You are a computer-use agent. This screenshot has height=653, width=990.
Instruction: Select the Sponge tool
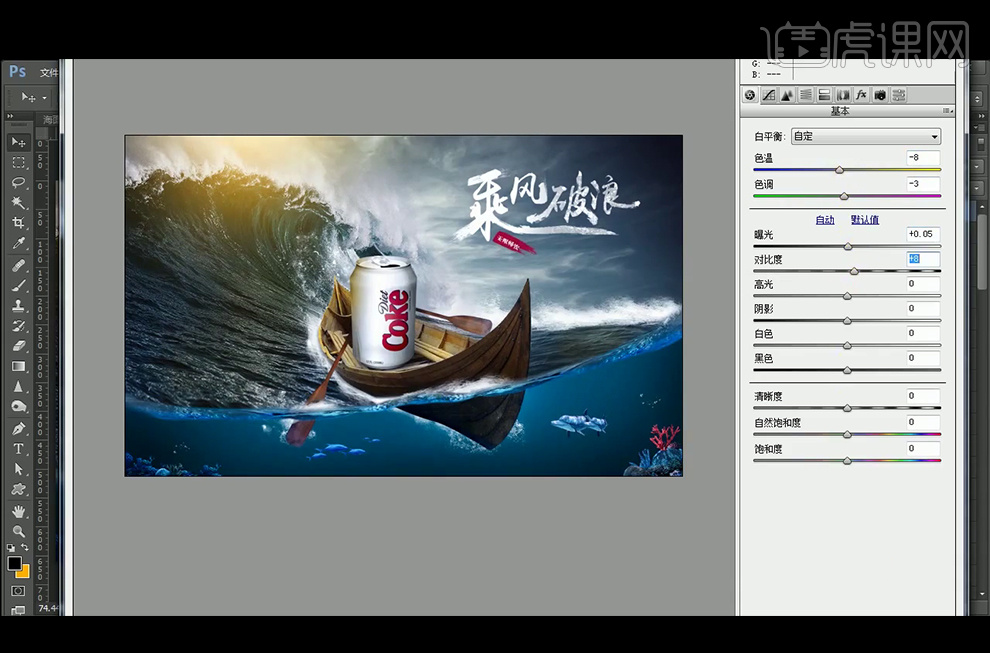pos(18,407)
